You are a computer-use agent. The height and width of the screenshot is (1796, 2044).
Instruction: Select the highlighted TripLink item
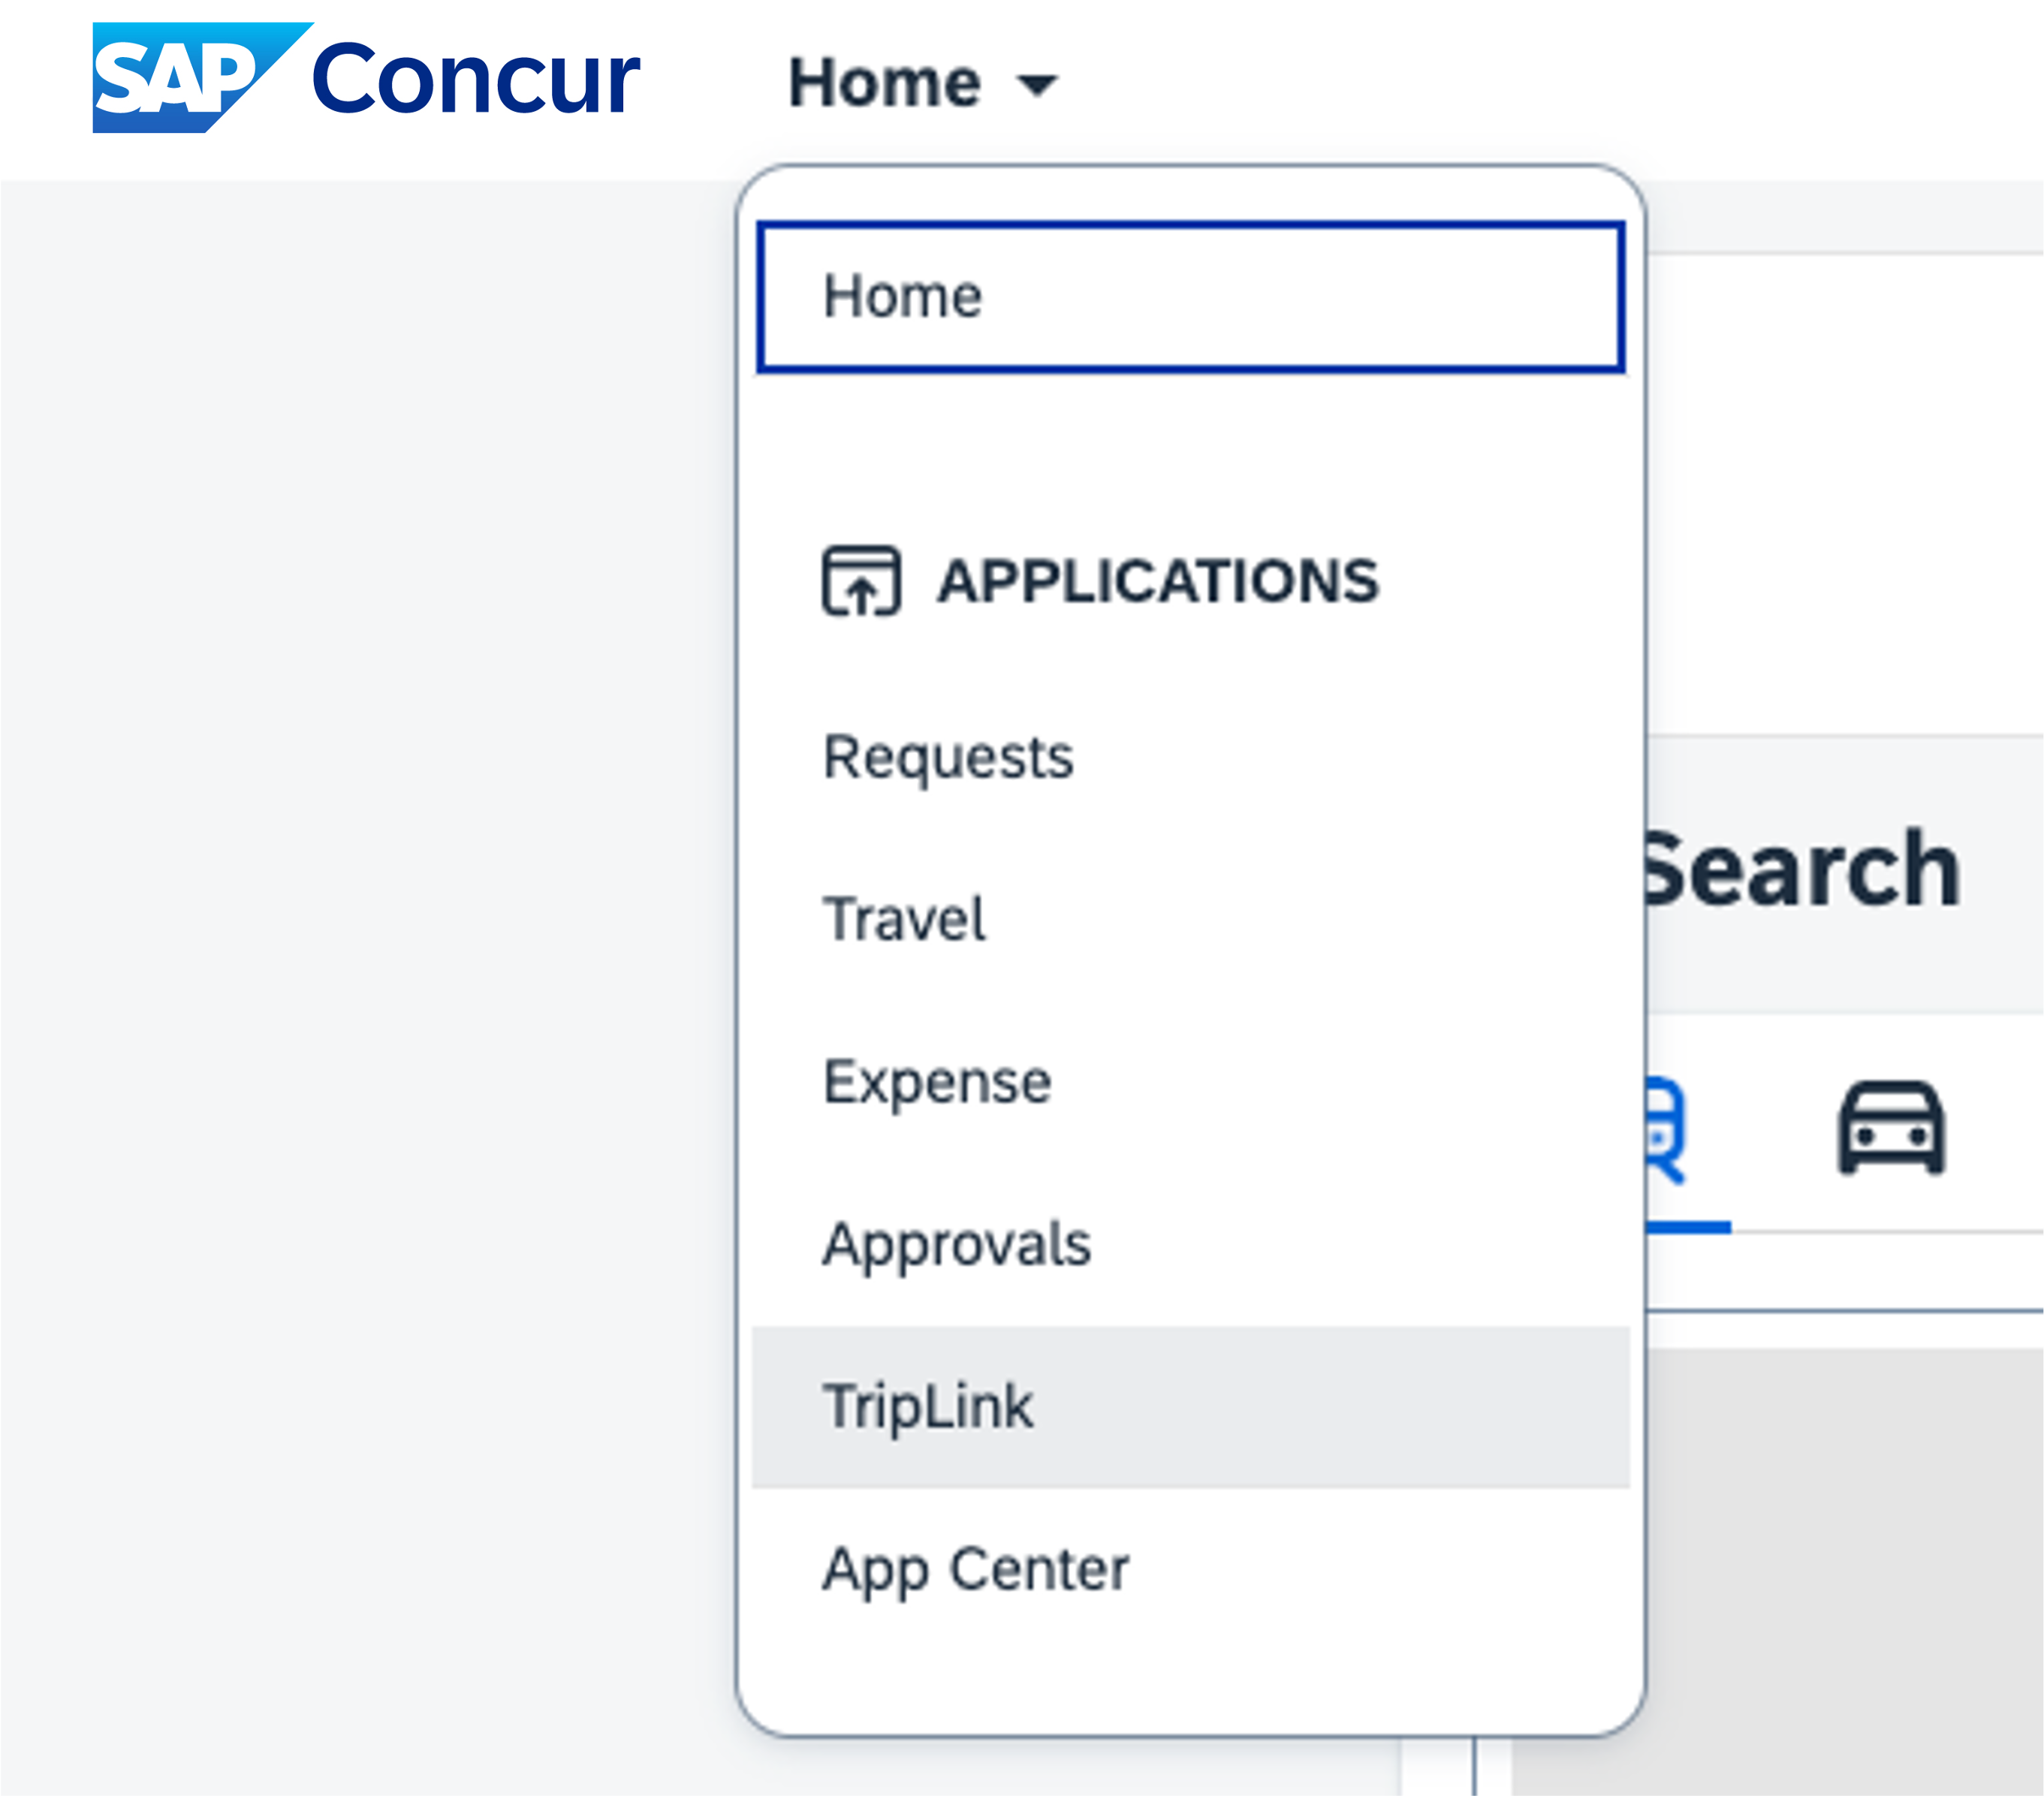(x=1190, y=1407)
